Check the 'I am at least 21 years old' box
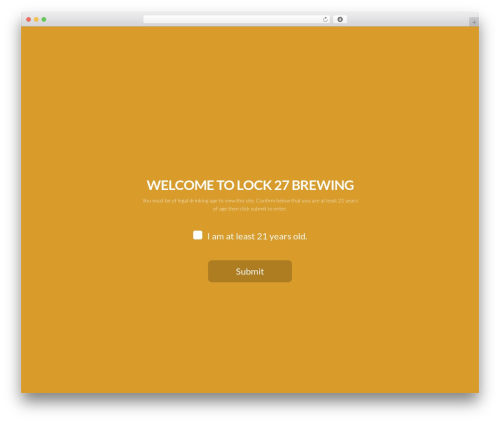This screenshot has width=500, height=423. point(198,235)
